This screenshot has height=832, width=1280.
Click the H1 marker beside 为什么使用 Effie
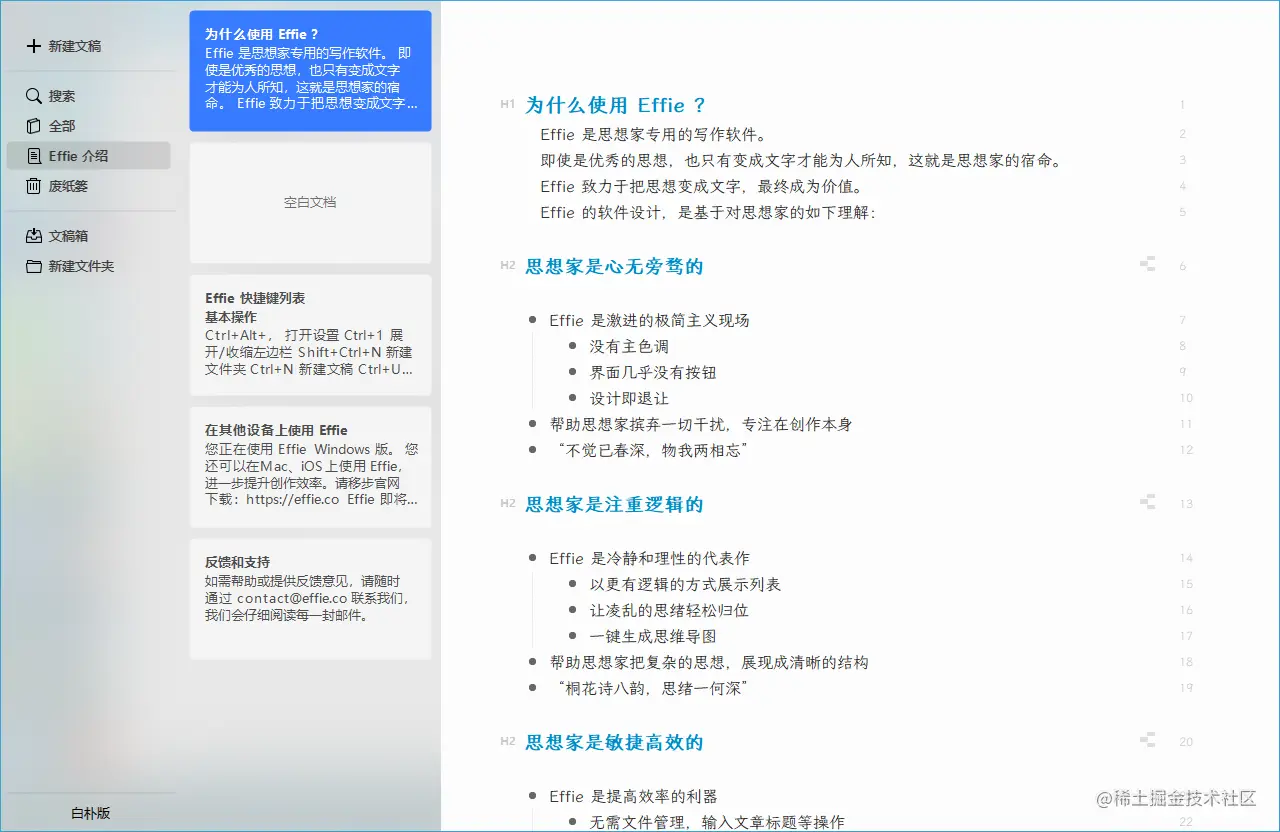pyautogui.click(x=507, y=104)
